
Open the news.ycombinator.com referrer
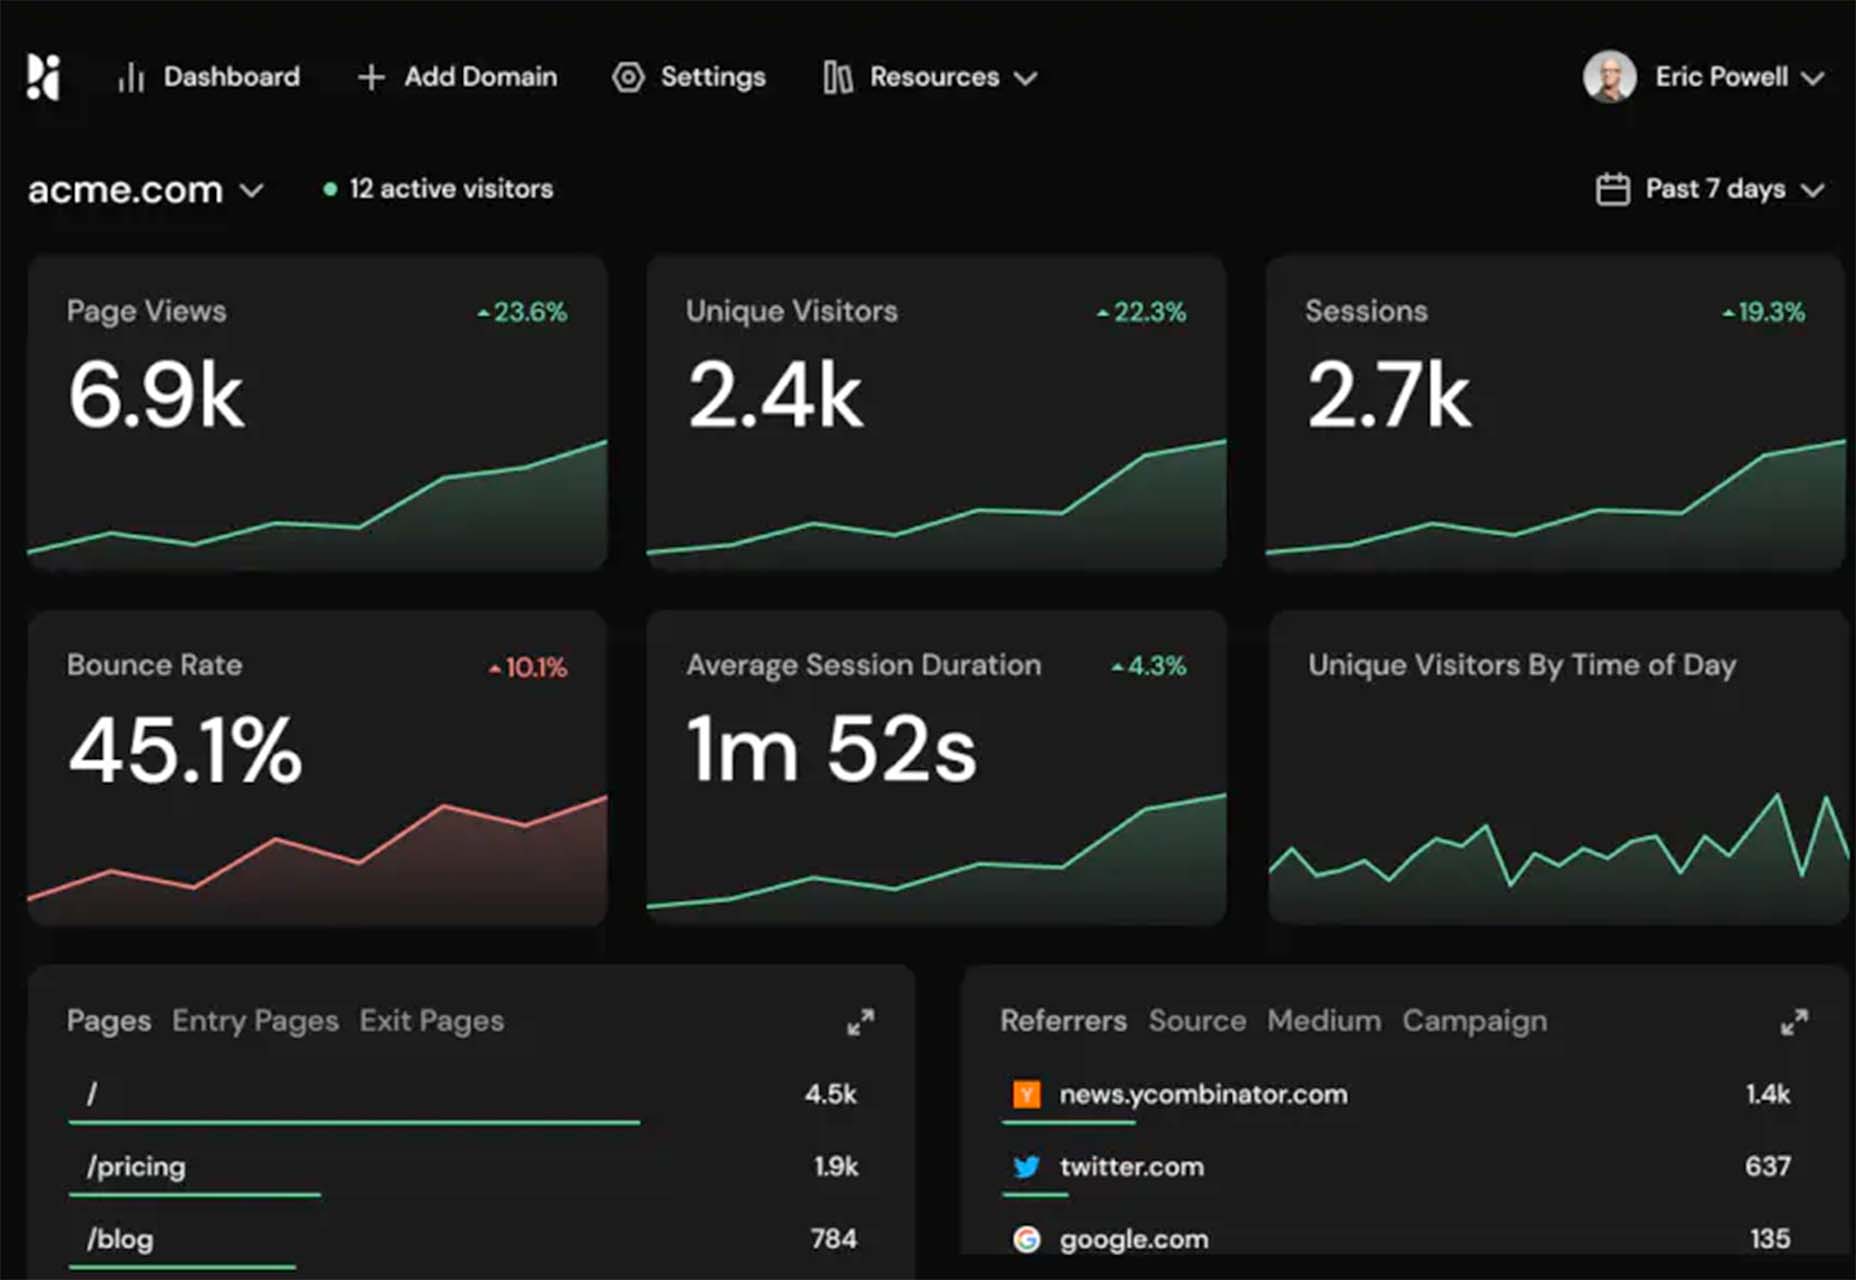[1204, 1094]
